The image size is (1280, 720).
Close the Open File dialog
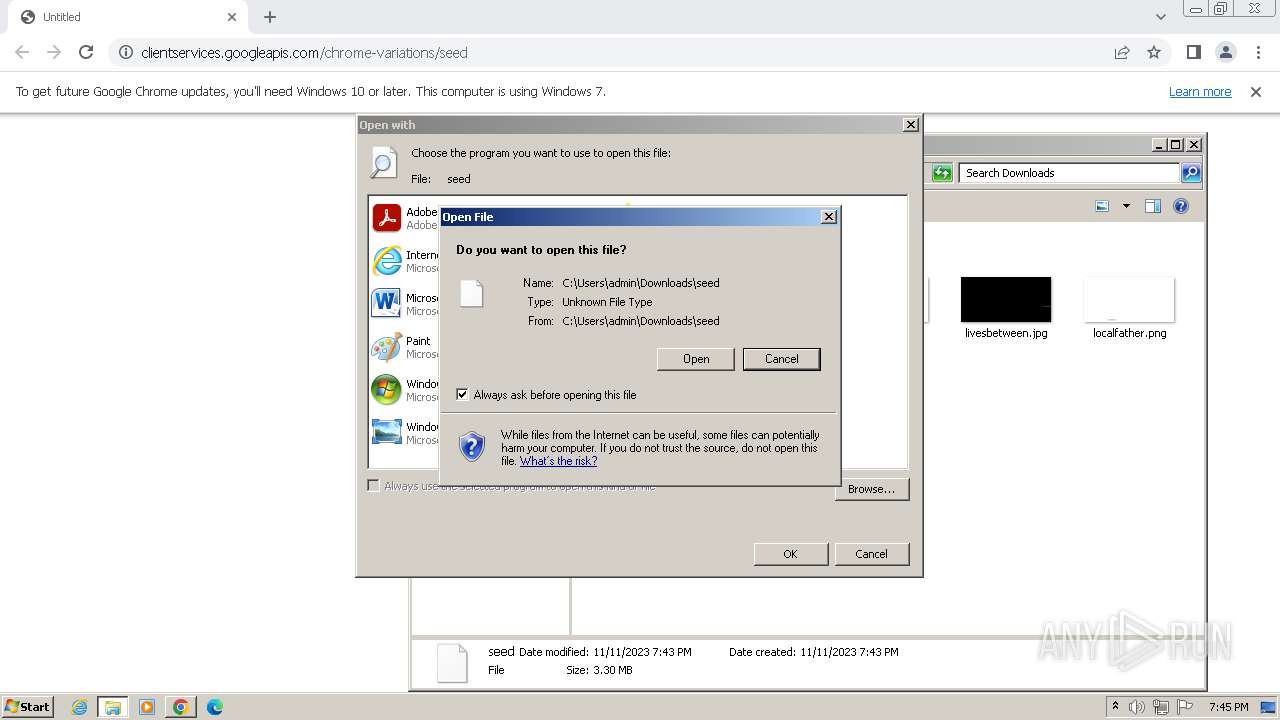coord(829,217)
